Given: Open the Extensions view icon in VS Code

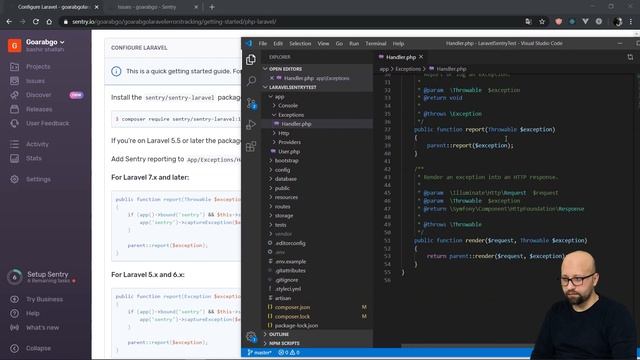Looking at the screenshot, I should 251,146.
